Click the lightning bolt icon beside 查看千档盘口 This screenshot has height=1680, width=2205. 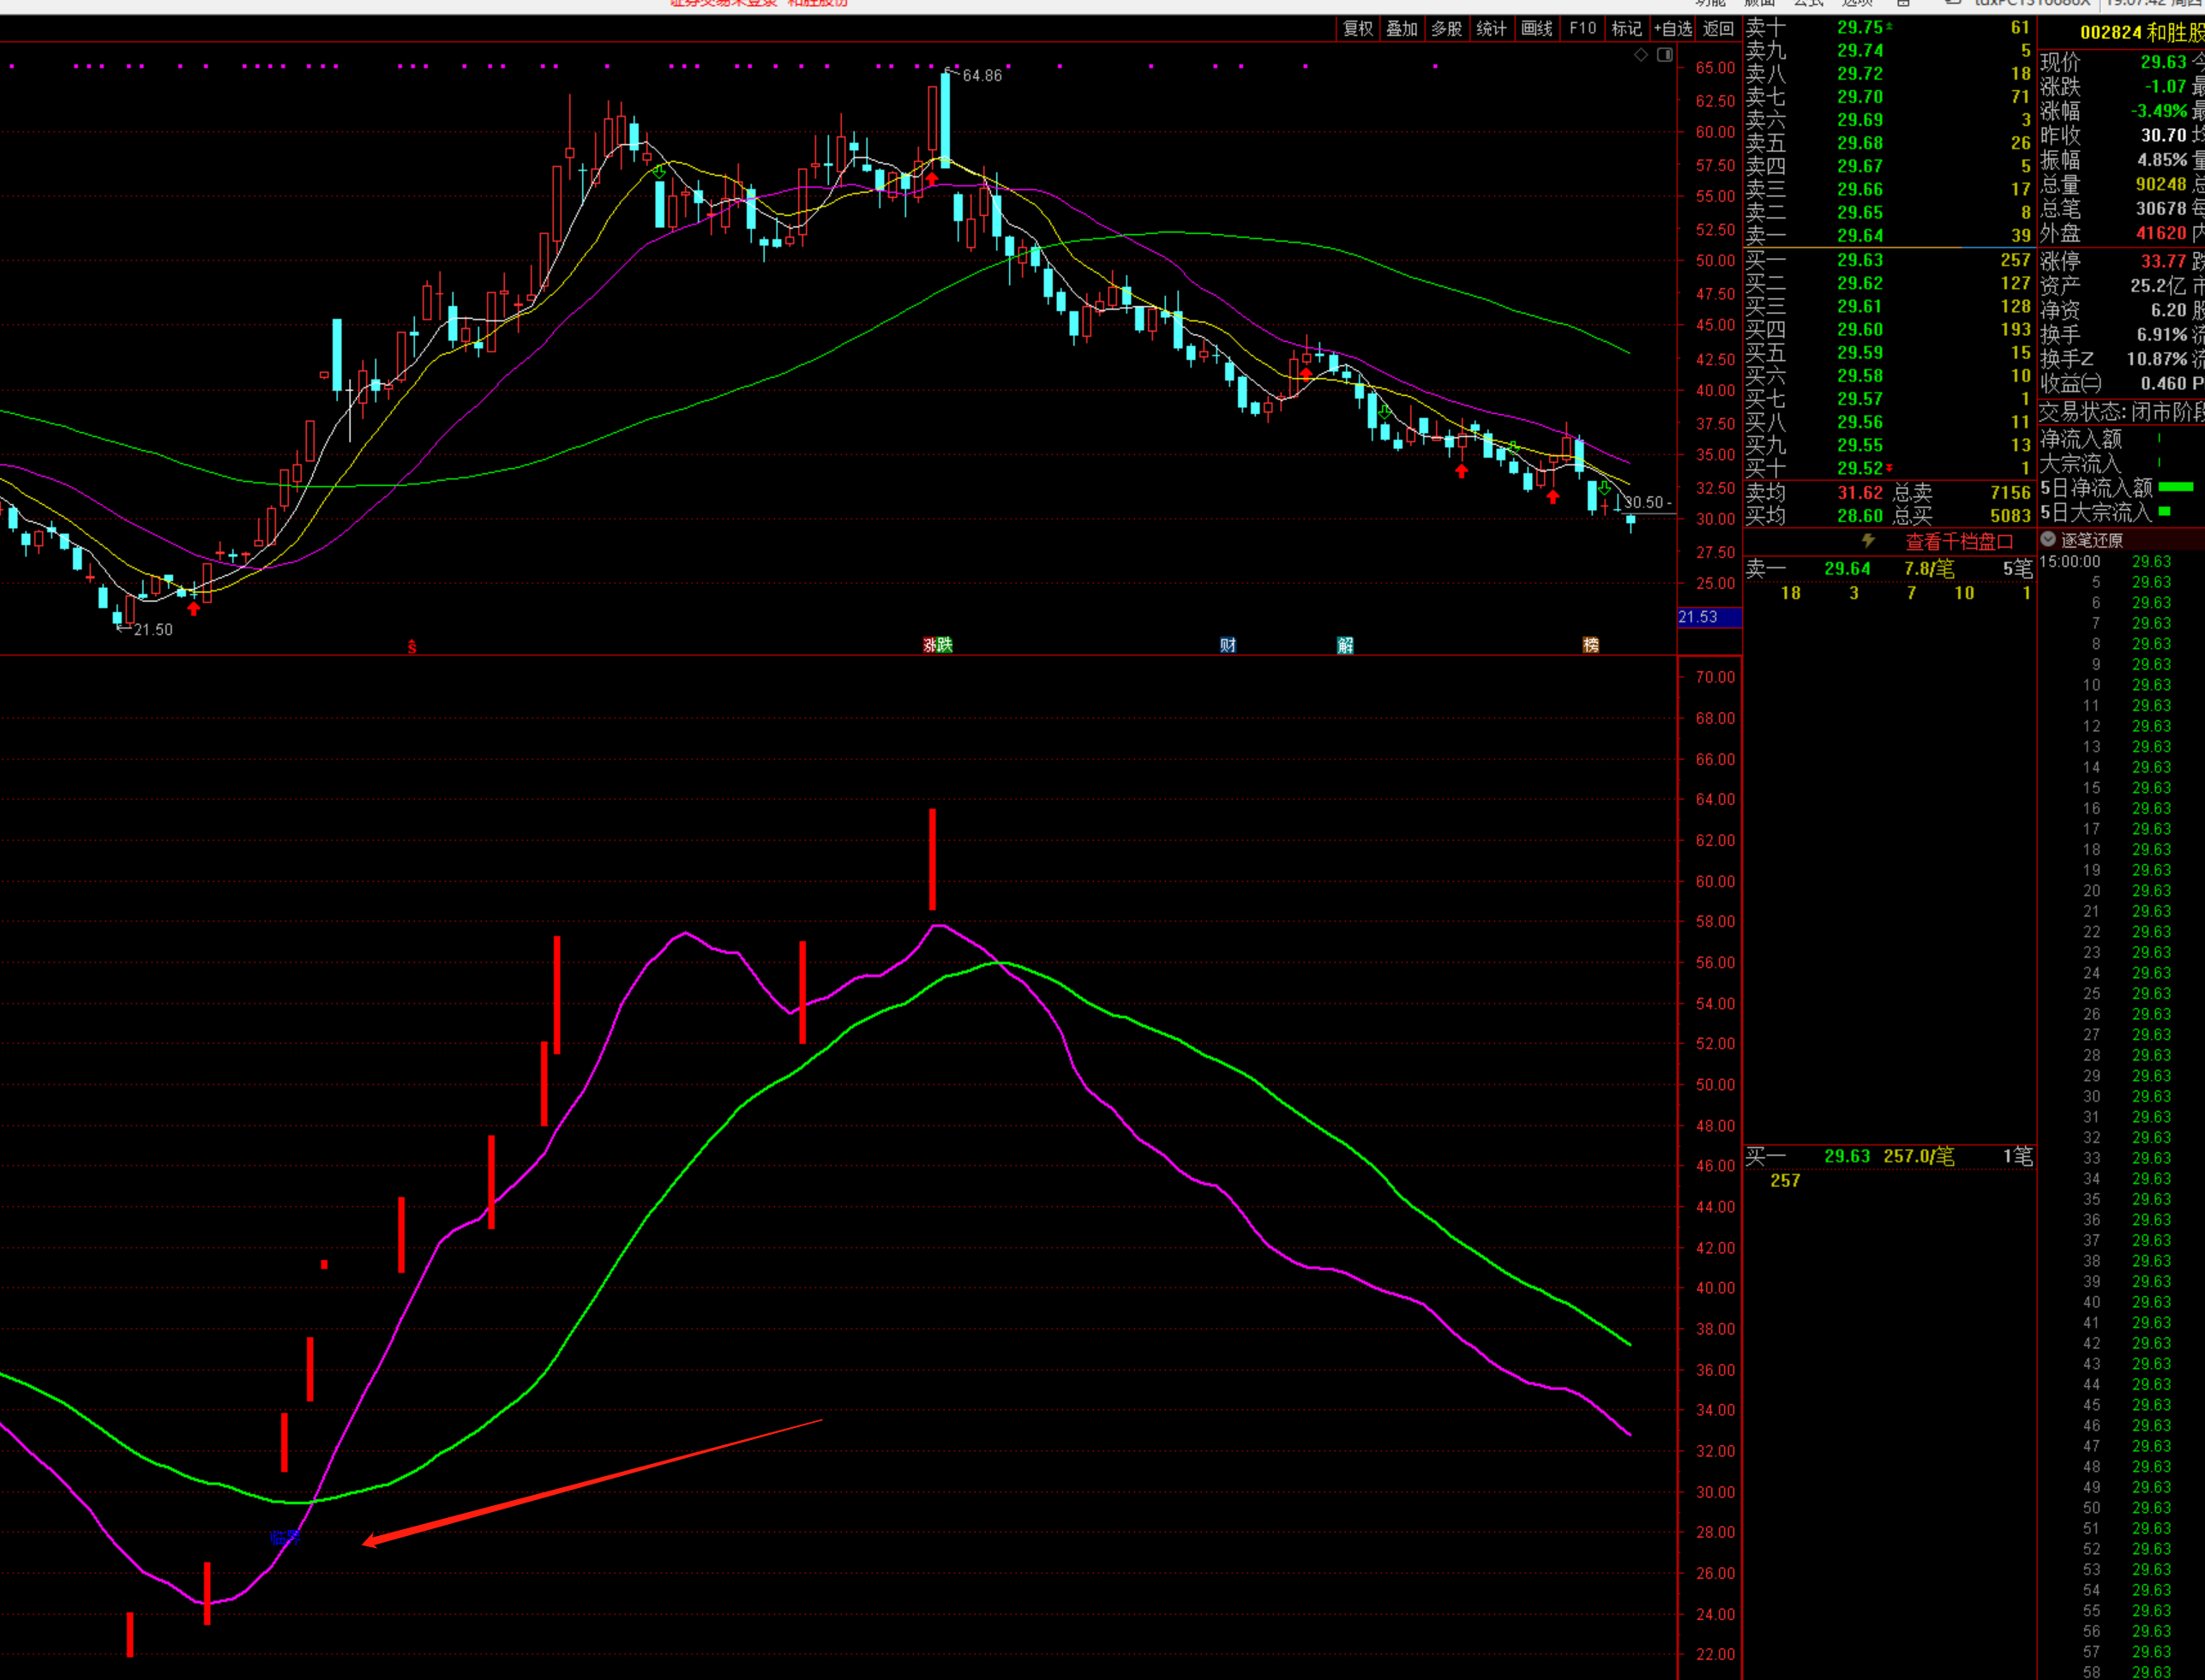pyautogui.click(x=1868, y=541)
